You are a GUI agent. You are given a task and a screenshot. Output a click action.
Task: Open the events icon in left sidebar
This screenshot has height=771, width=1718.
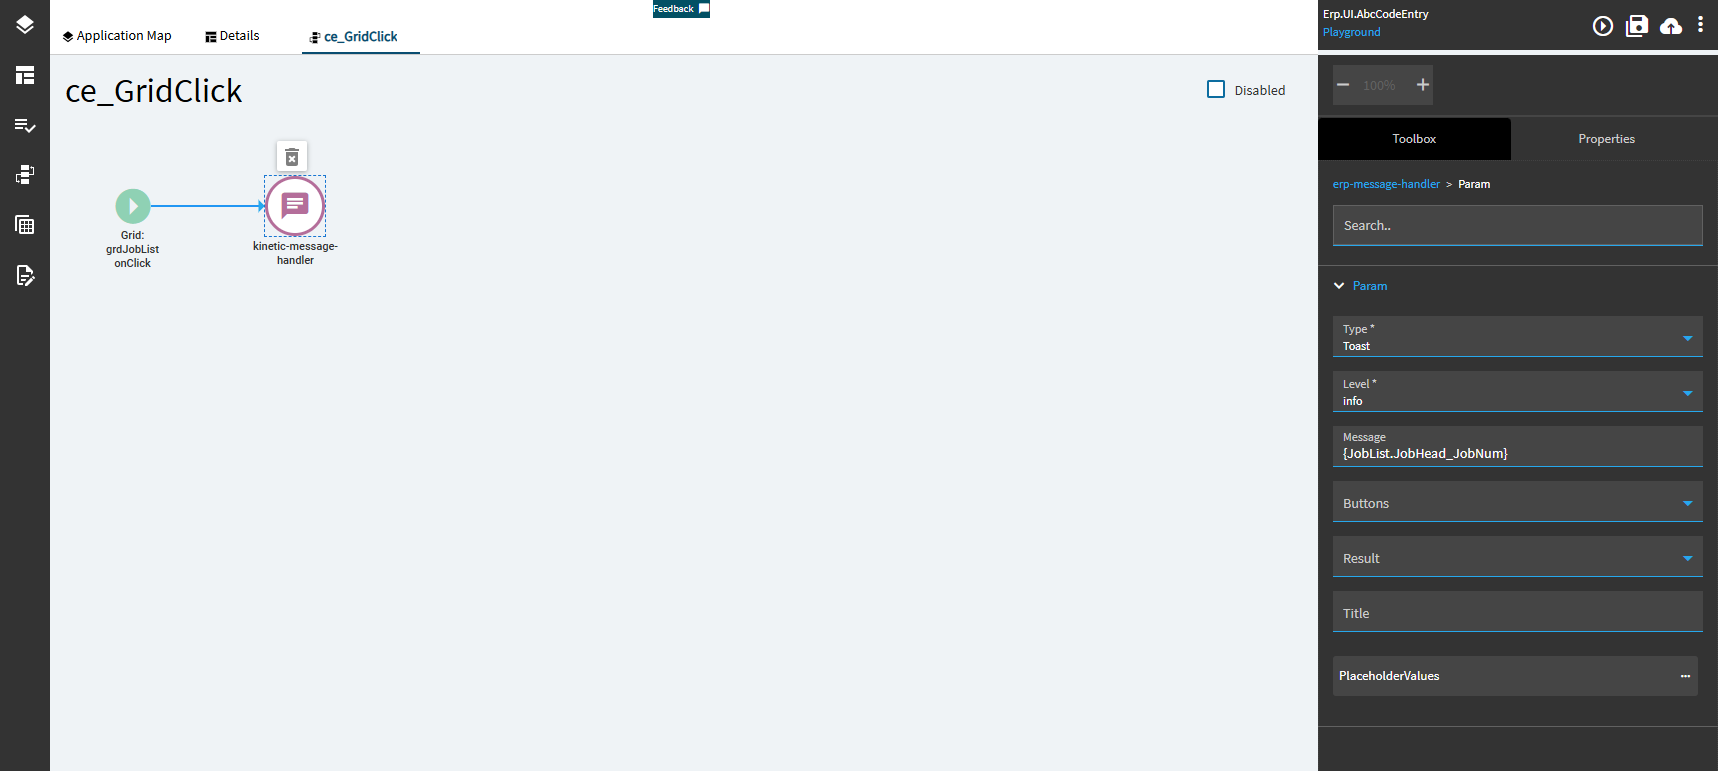coord(25,175)
